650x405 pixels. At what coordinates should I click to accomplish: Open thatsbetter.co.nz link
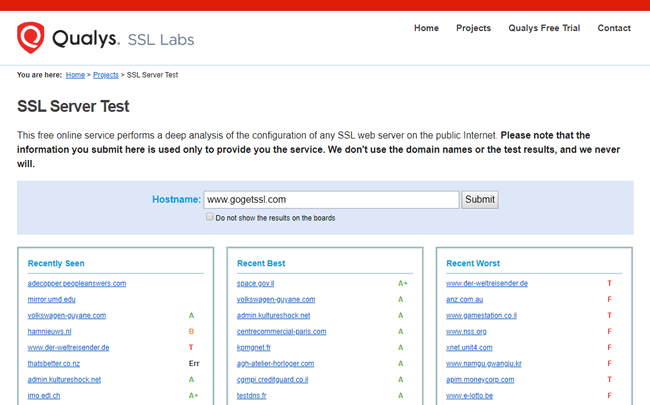(54, 364)
